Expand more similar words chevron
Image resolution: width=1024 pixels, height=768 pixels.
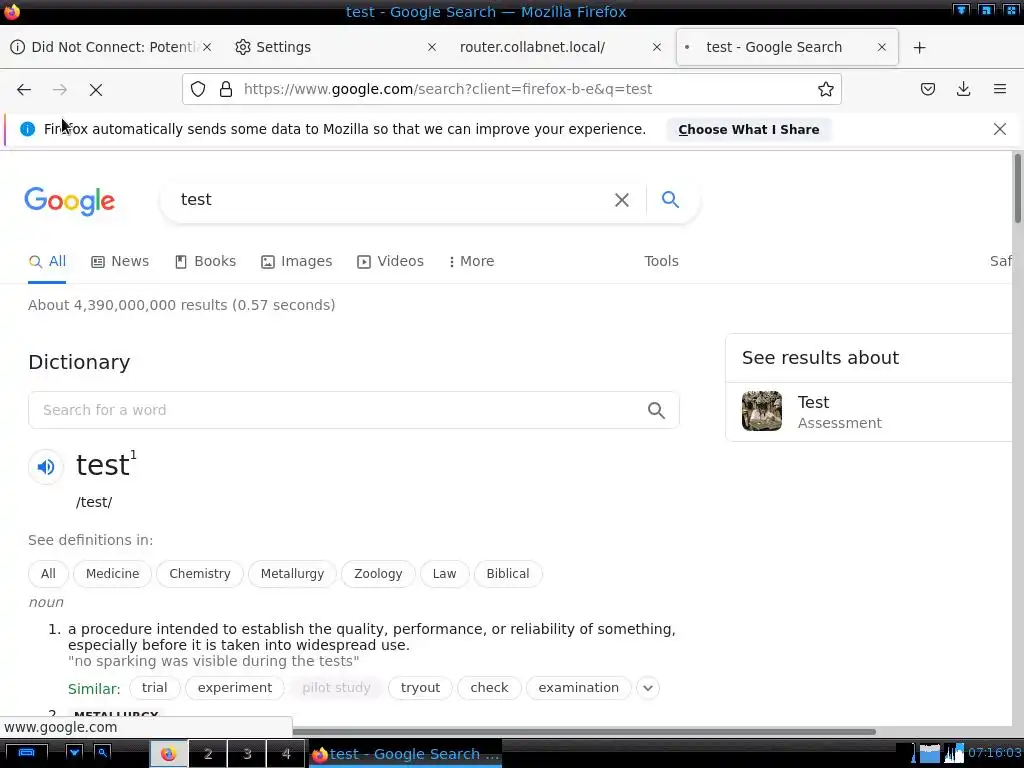tap(648, 688)
